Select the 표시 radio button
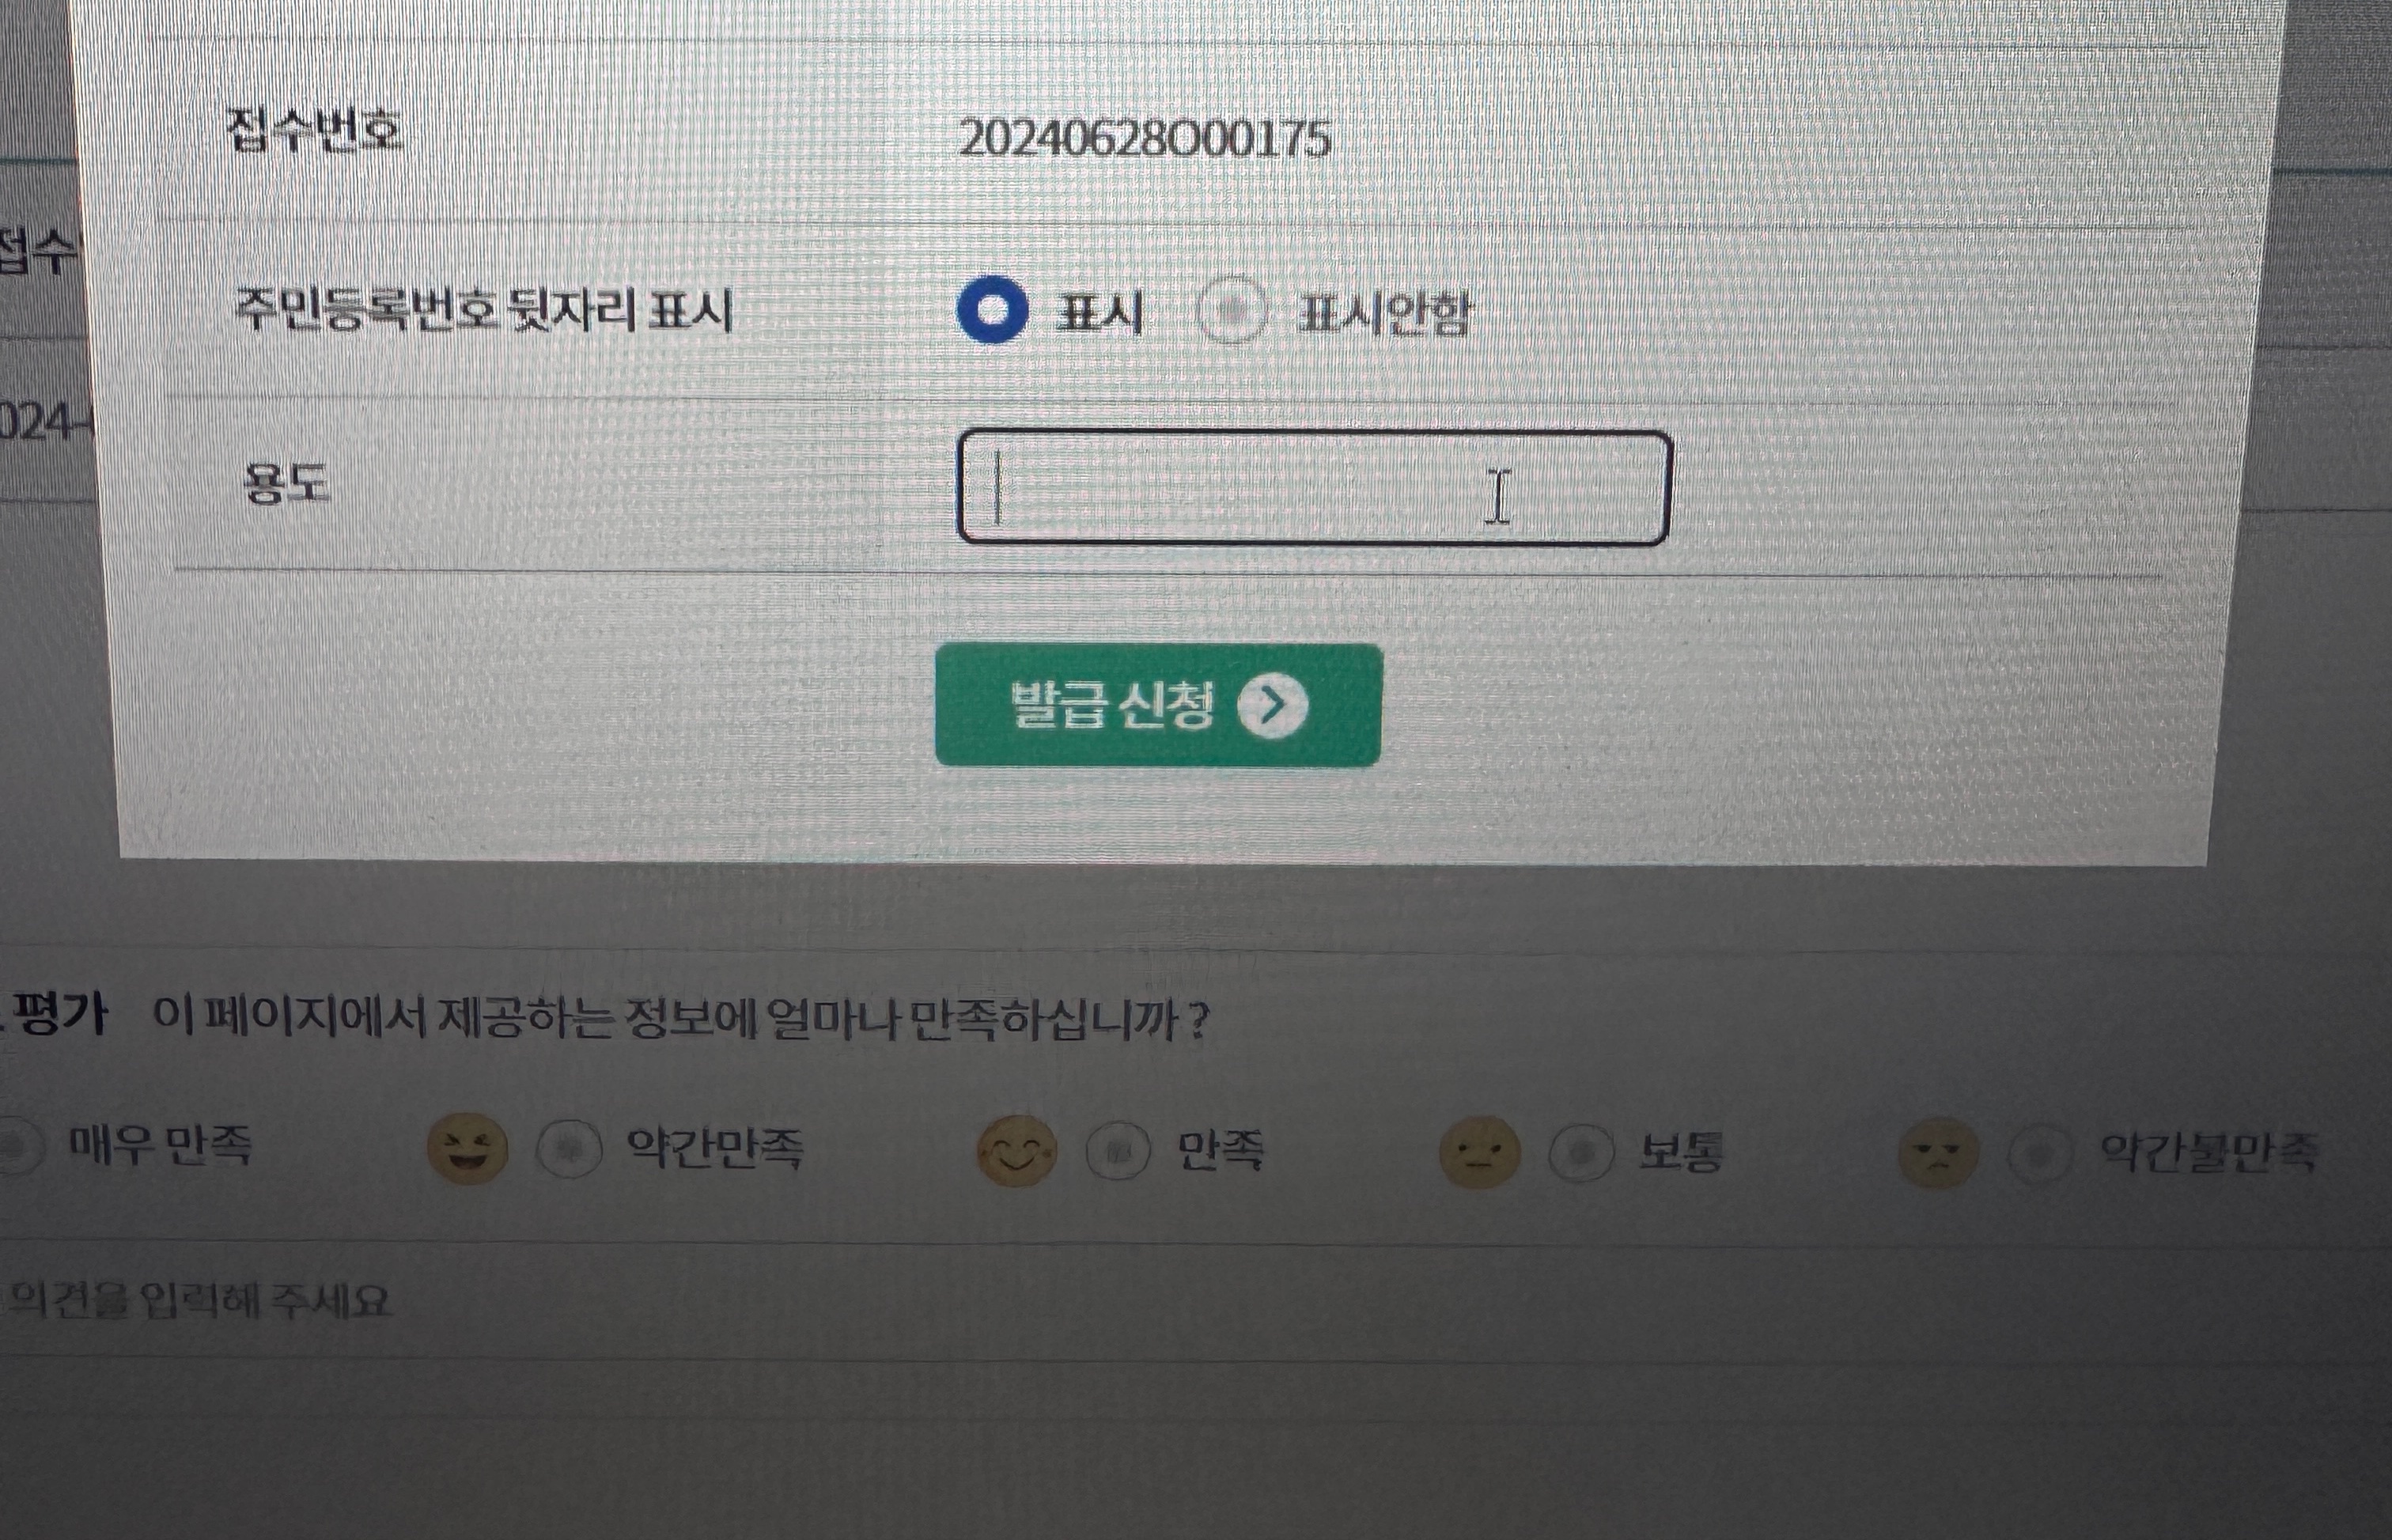 tap(992, 310)
